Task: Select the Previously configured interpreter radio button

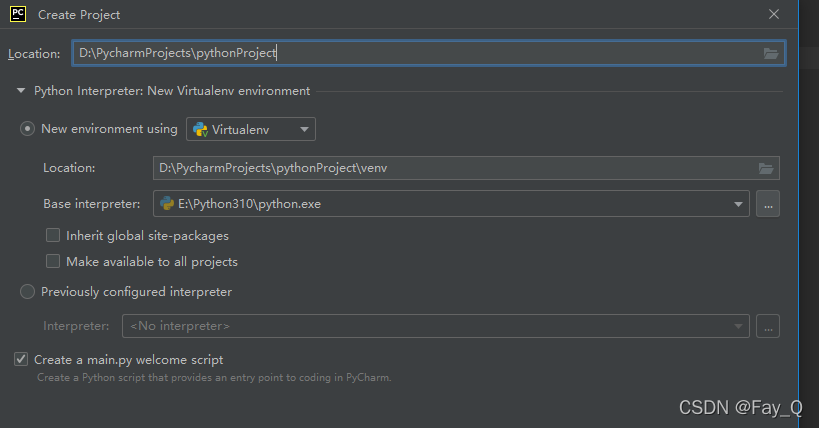Action: point(27,292)
